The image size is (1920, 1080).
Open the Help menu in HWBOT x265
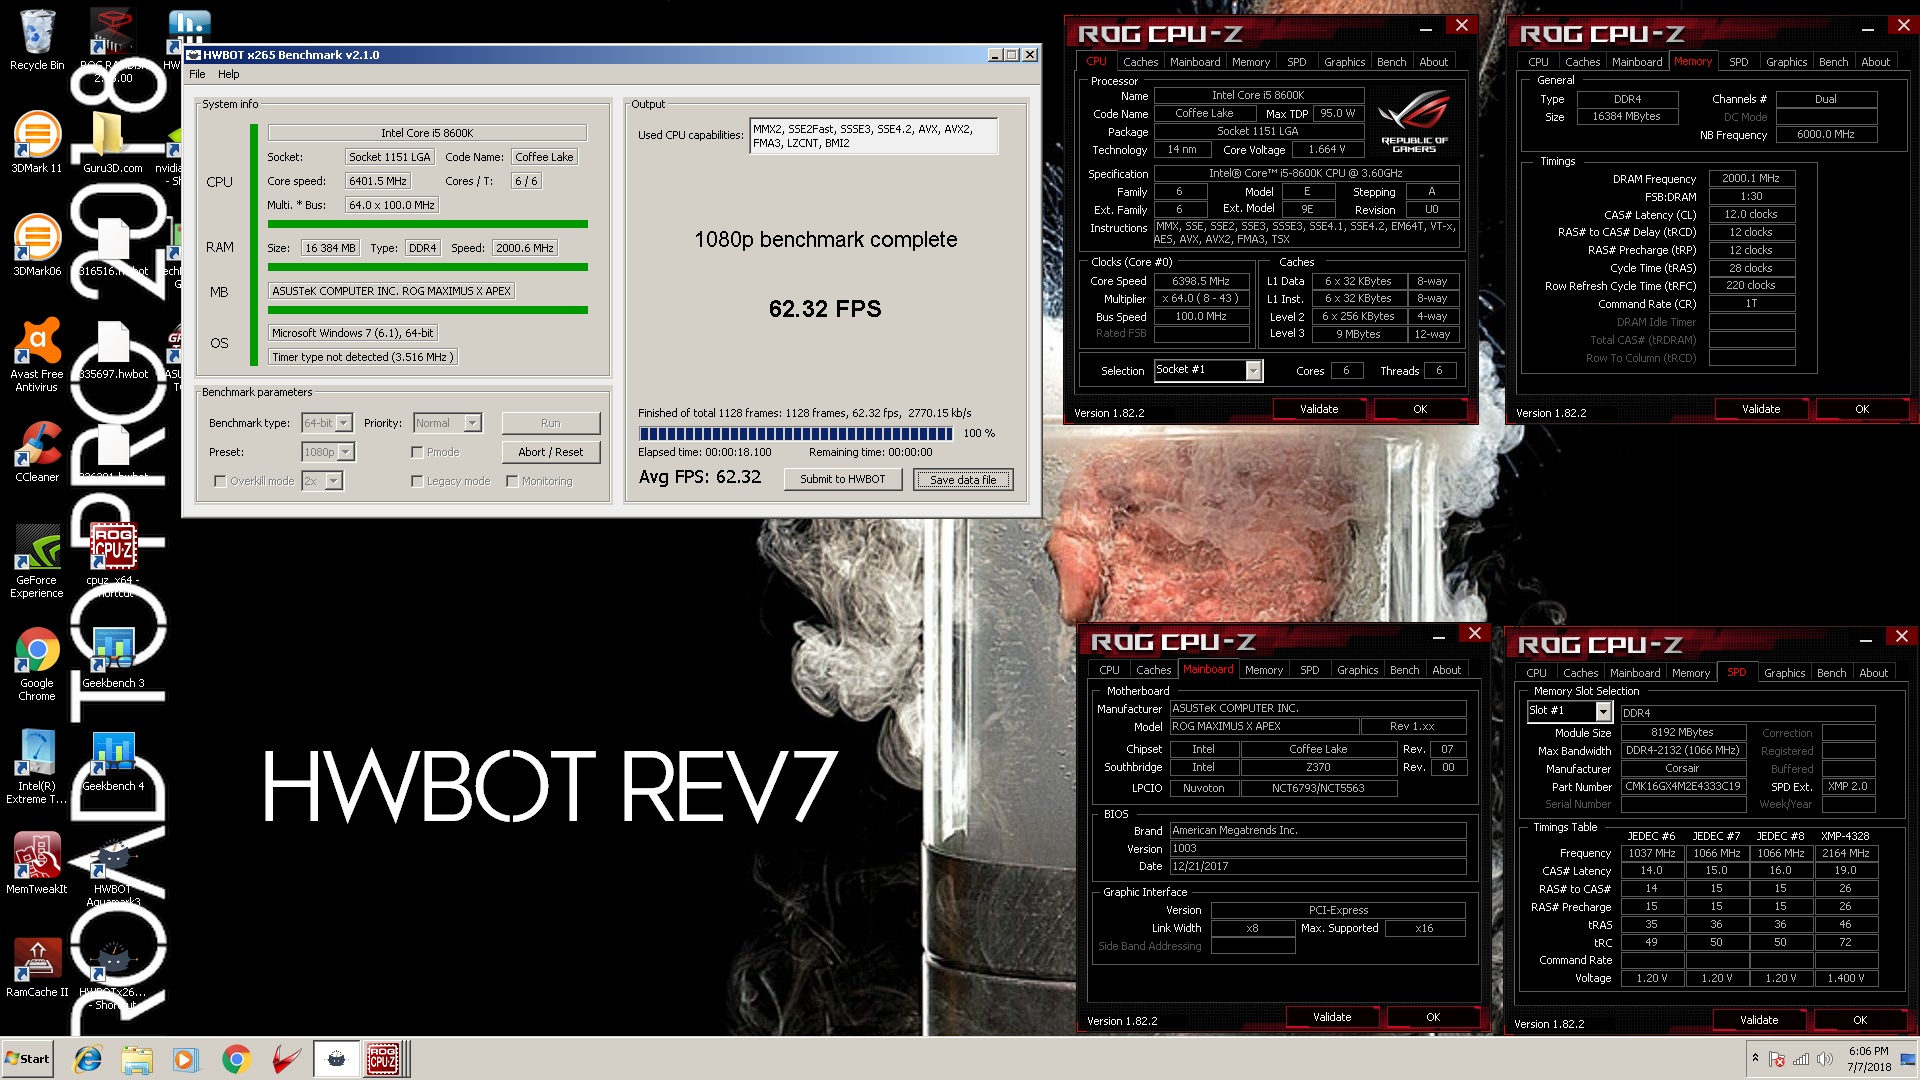[x=229, y=74]
